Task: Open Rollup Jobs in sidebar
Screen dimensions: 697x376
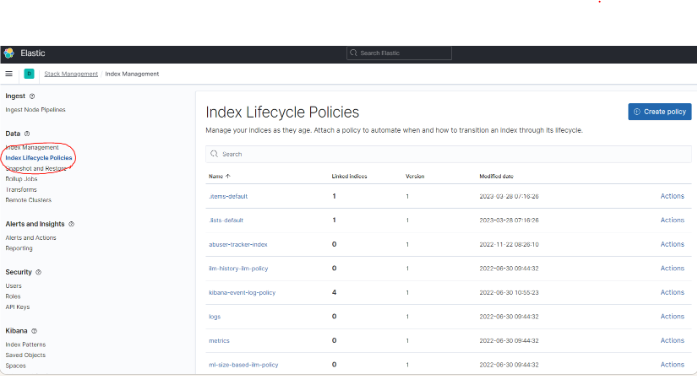Action: point(21,179)
